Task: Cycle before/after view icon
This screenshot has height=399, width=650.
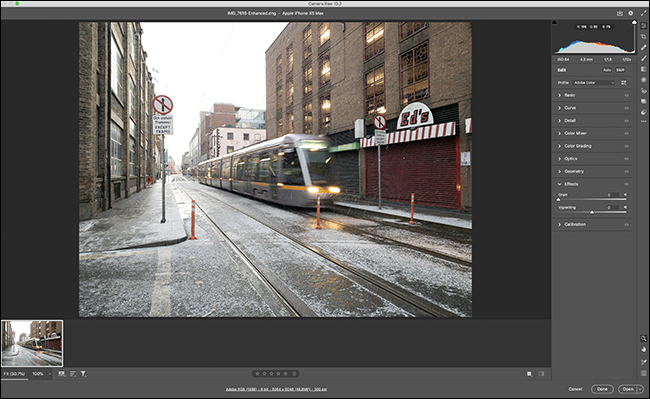Action: [x=529, y=374]
